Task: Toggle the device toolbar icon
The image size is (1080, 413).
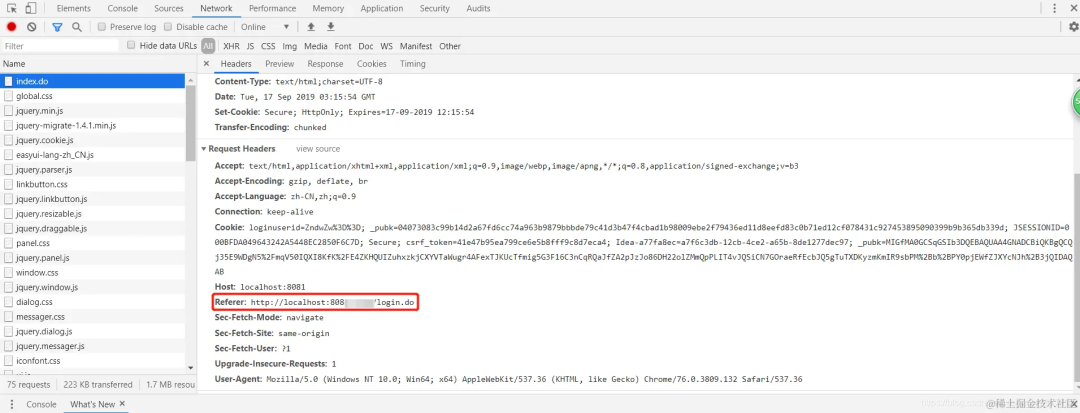Action: (x=30, y=8)
